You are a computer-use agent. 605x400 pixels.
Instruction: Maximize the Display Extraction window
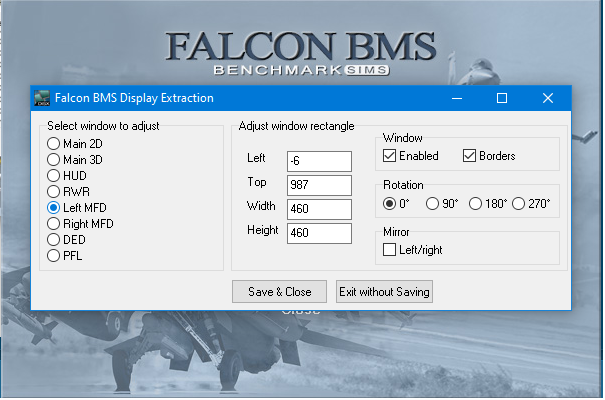[502, 98]
